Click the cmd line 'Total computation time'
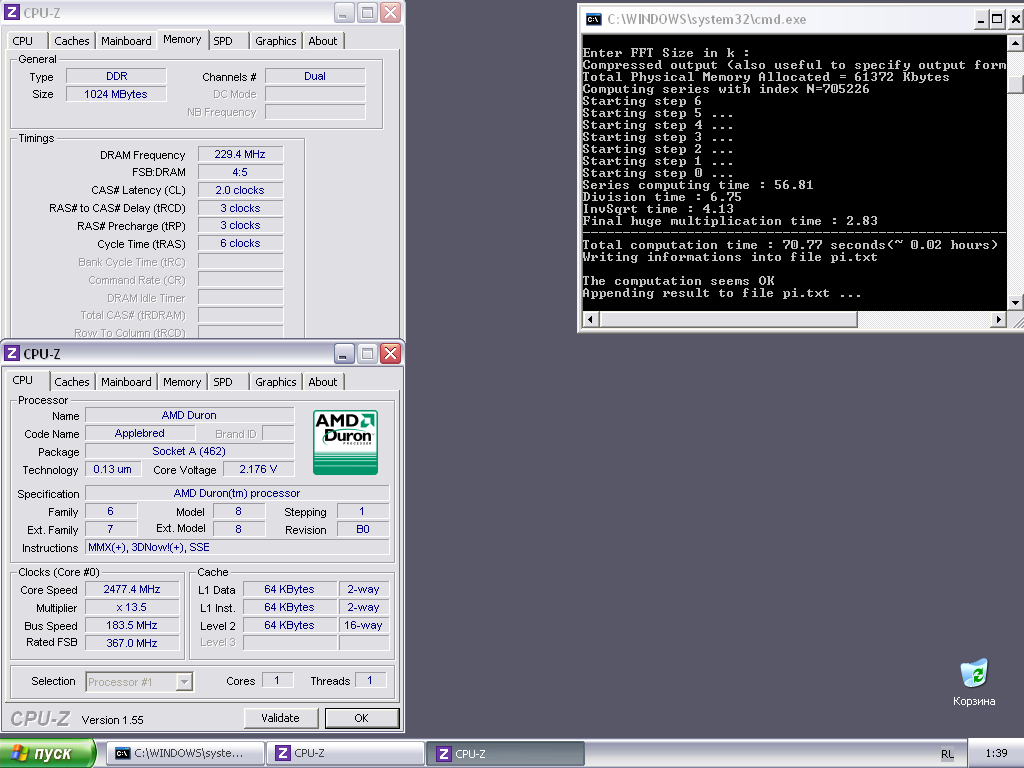This screenshot has width=1024, height=768. pyautogui.click(x=790, y=245)
